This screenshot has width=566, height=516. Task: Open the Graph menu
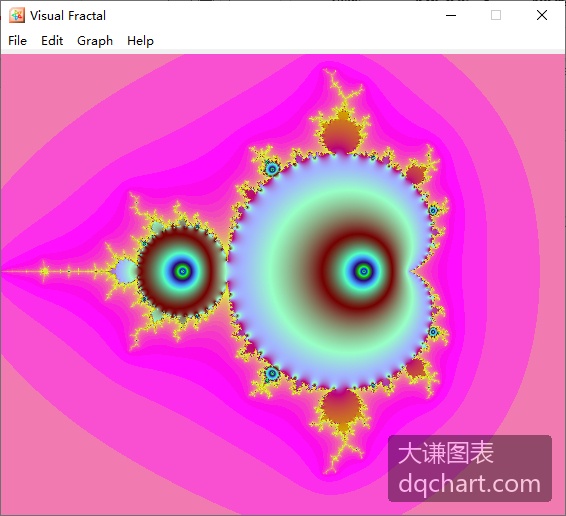(x=95, y=41)
